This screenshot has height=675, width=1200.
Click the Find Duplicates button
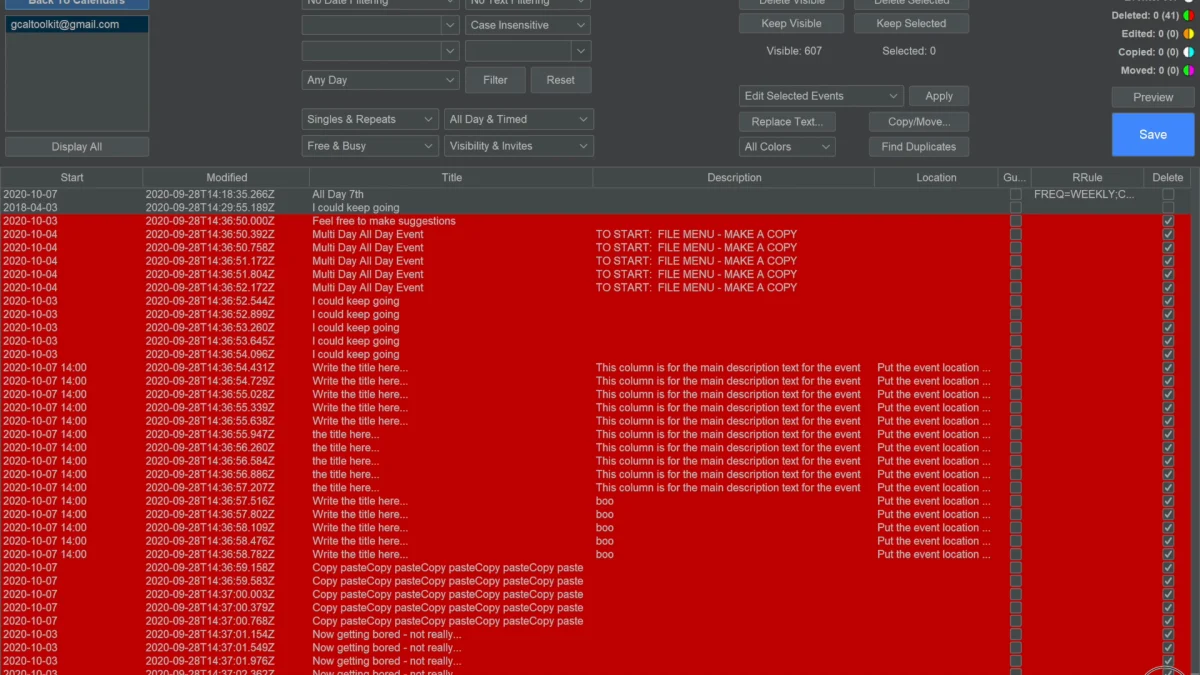point(919,147)
